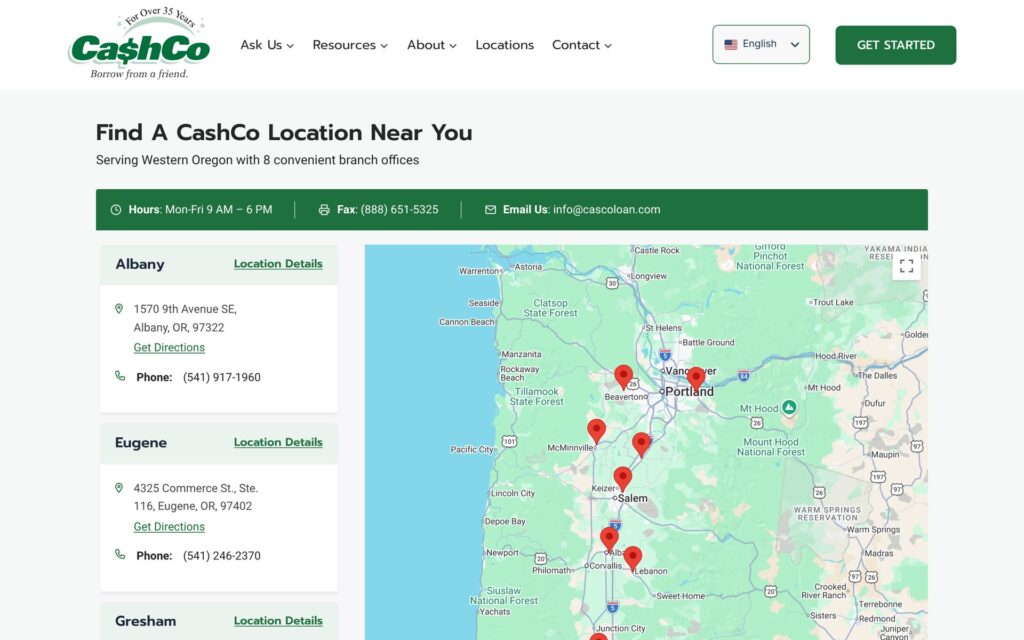Get Directions to the Eugene branch

[169, 526]
